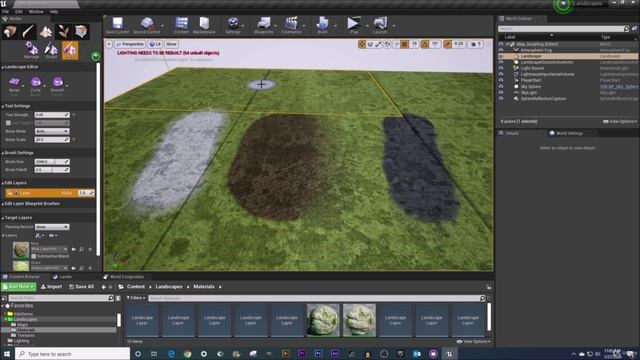Open the Help menu
Image resolution: width=640 pixels, height=360 pixels.
click(x=54, y=12)
